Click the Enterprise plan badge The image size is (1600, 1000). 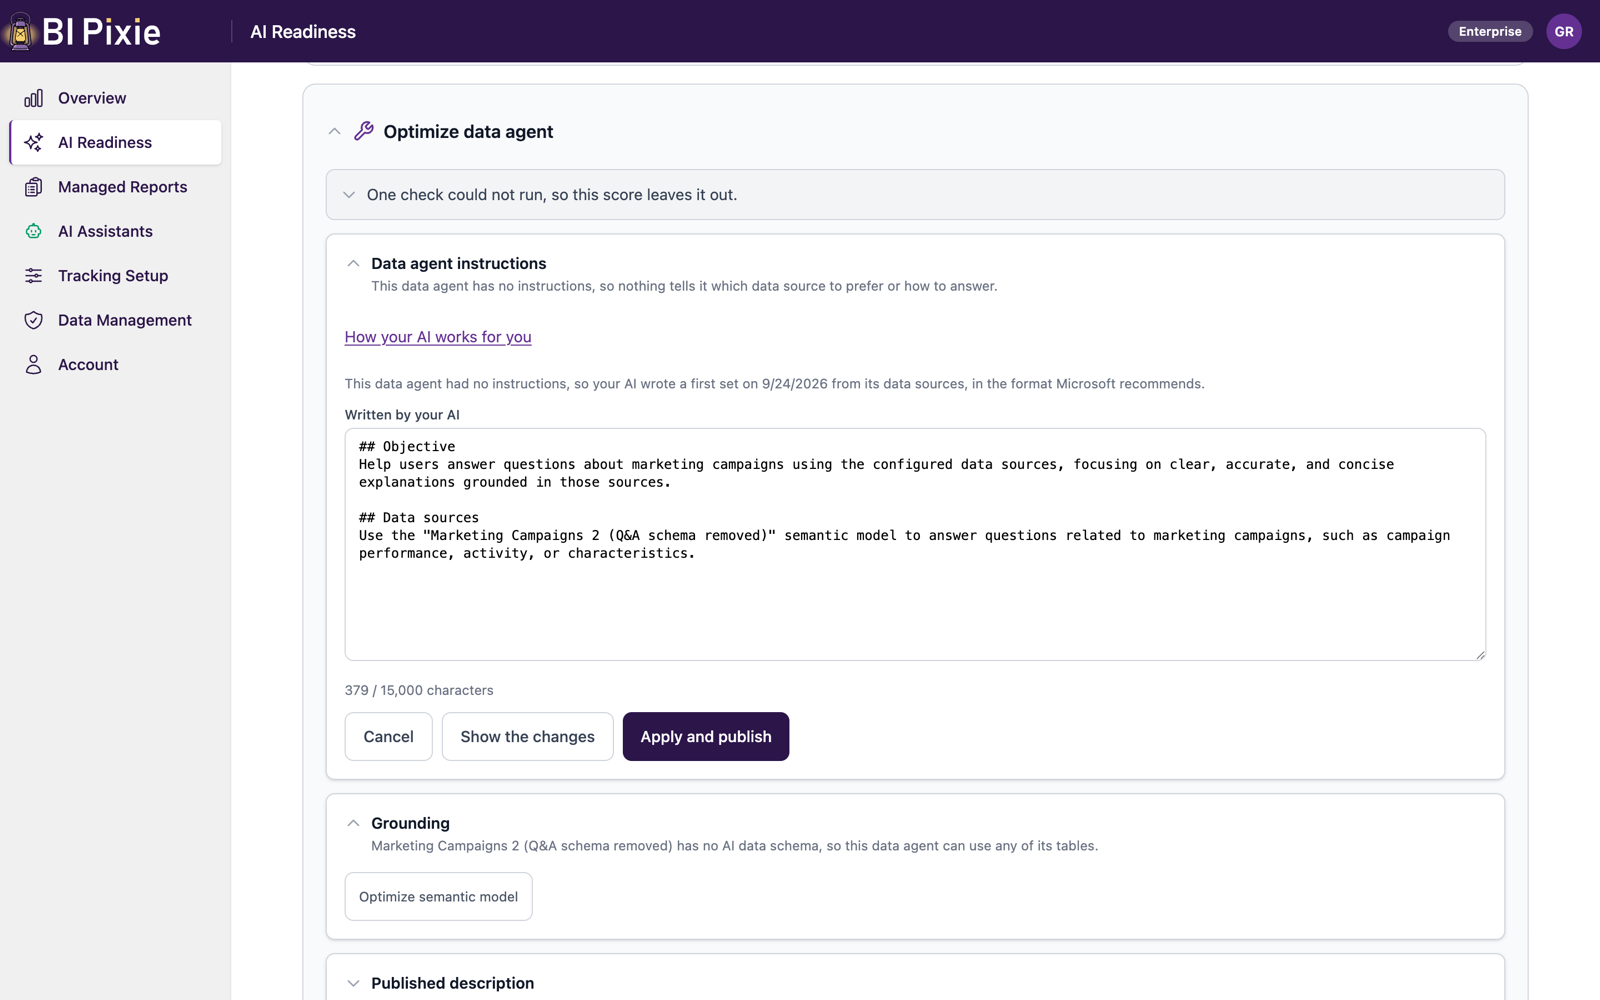click(1490, 31)
